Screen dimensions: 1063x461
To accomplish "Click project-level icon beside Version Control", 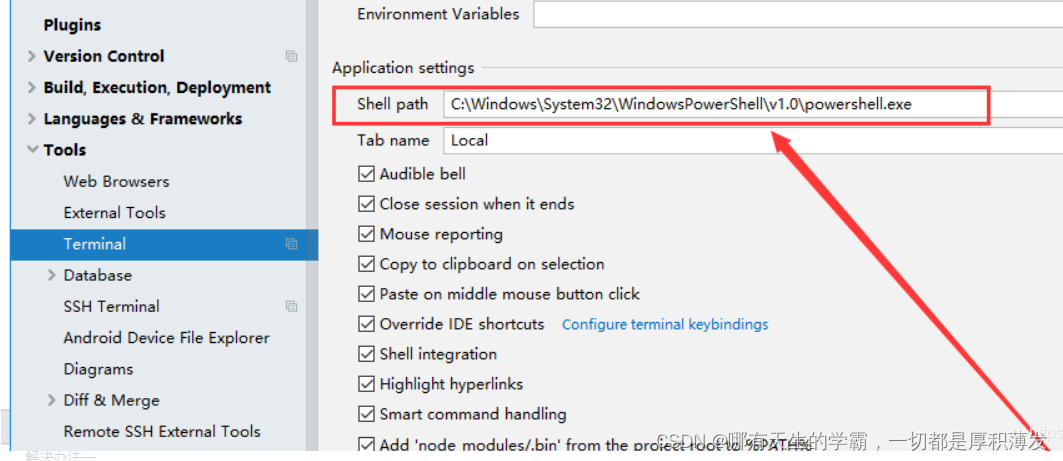I will click(292, 56).
